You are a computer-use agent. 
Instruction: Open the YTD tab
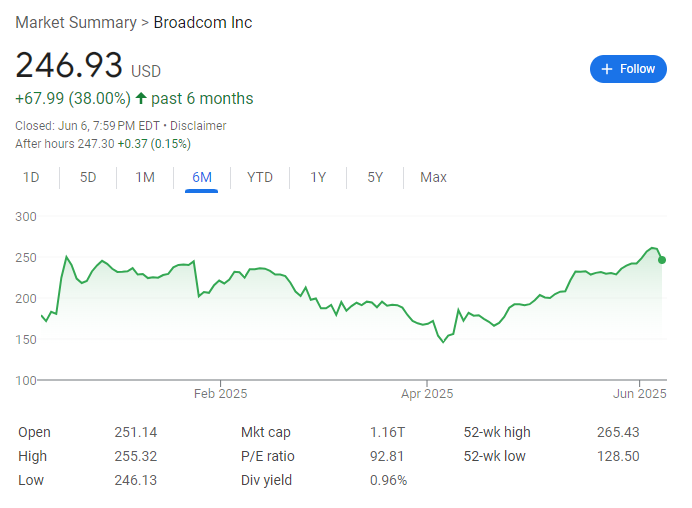260,177
